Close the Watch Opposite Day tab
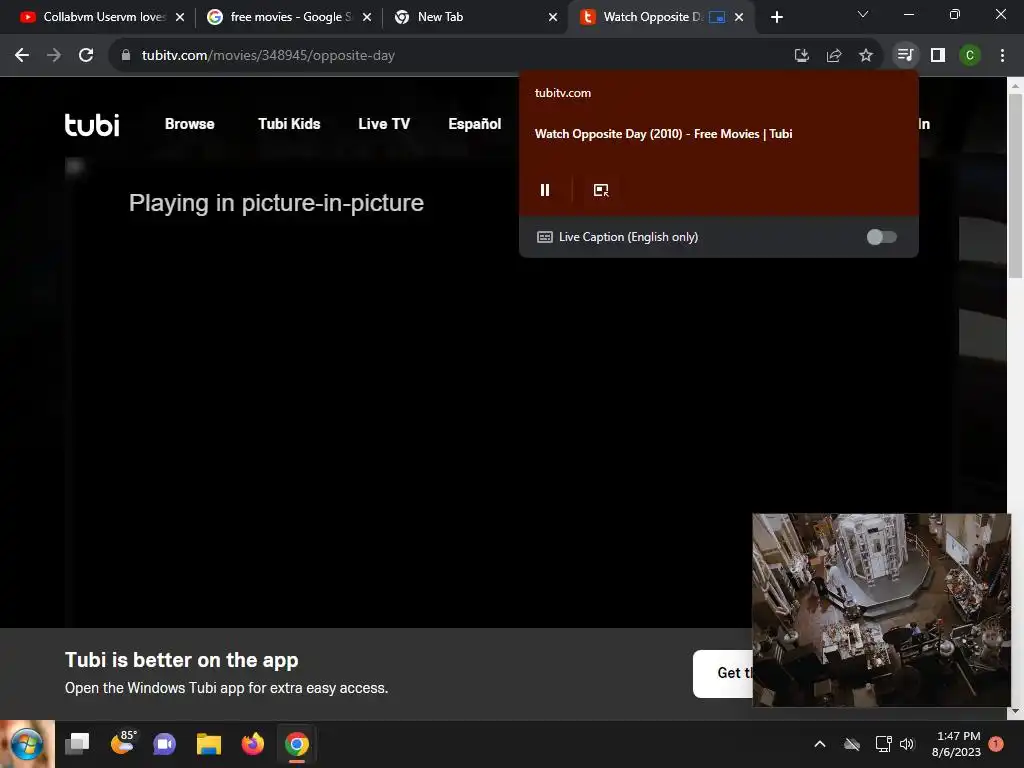1024x768 pixels. click(739, 17)
